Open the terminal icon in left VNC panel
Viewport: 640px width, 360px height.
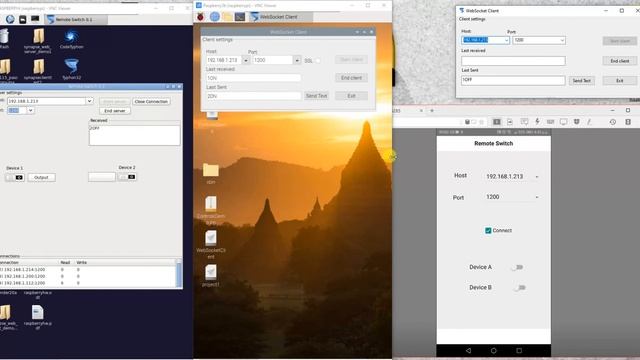tap(35, 19)
